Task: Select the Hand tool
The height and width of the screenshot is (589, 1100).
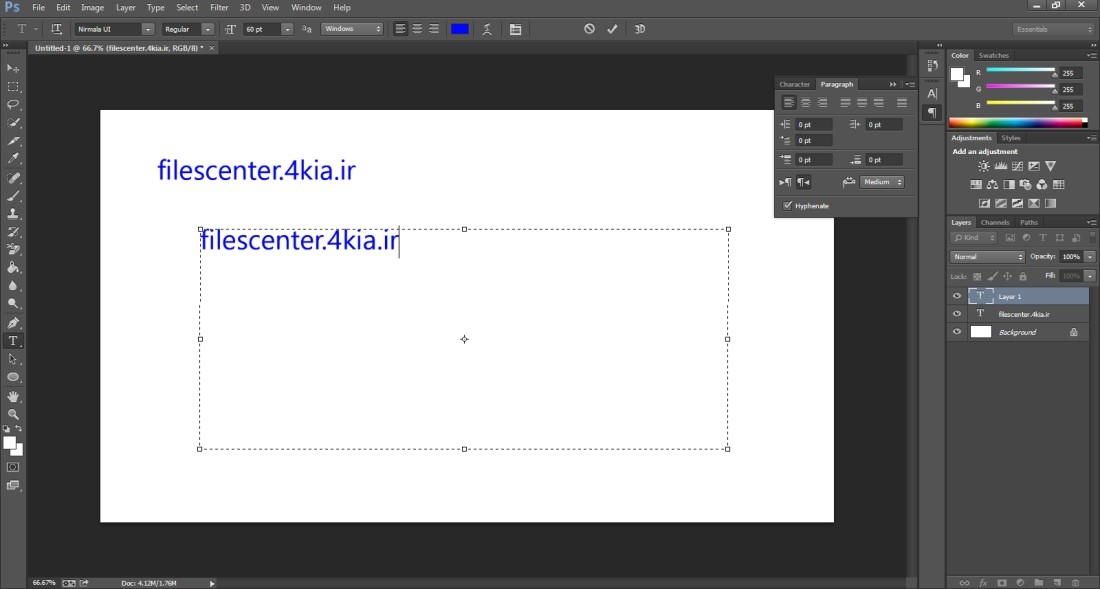Action: click(x=14, y=395)
